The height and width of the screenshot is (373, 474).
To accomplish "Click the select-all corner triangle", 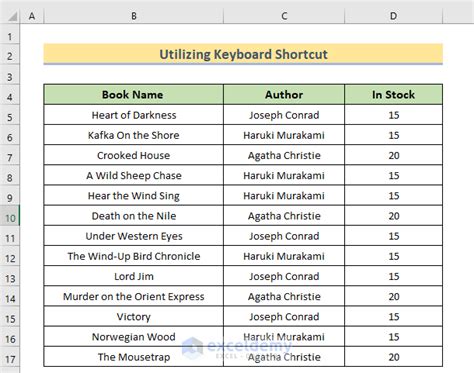I will click(x=12, y=16).
